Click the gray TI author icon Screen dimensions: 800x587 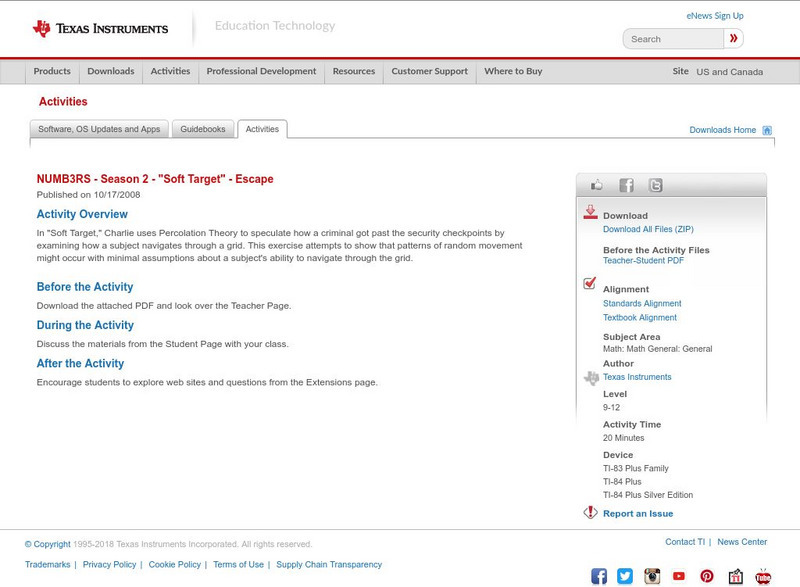click(x=591, y=378)
